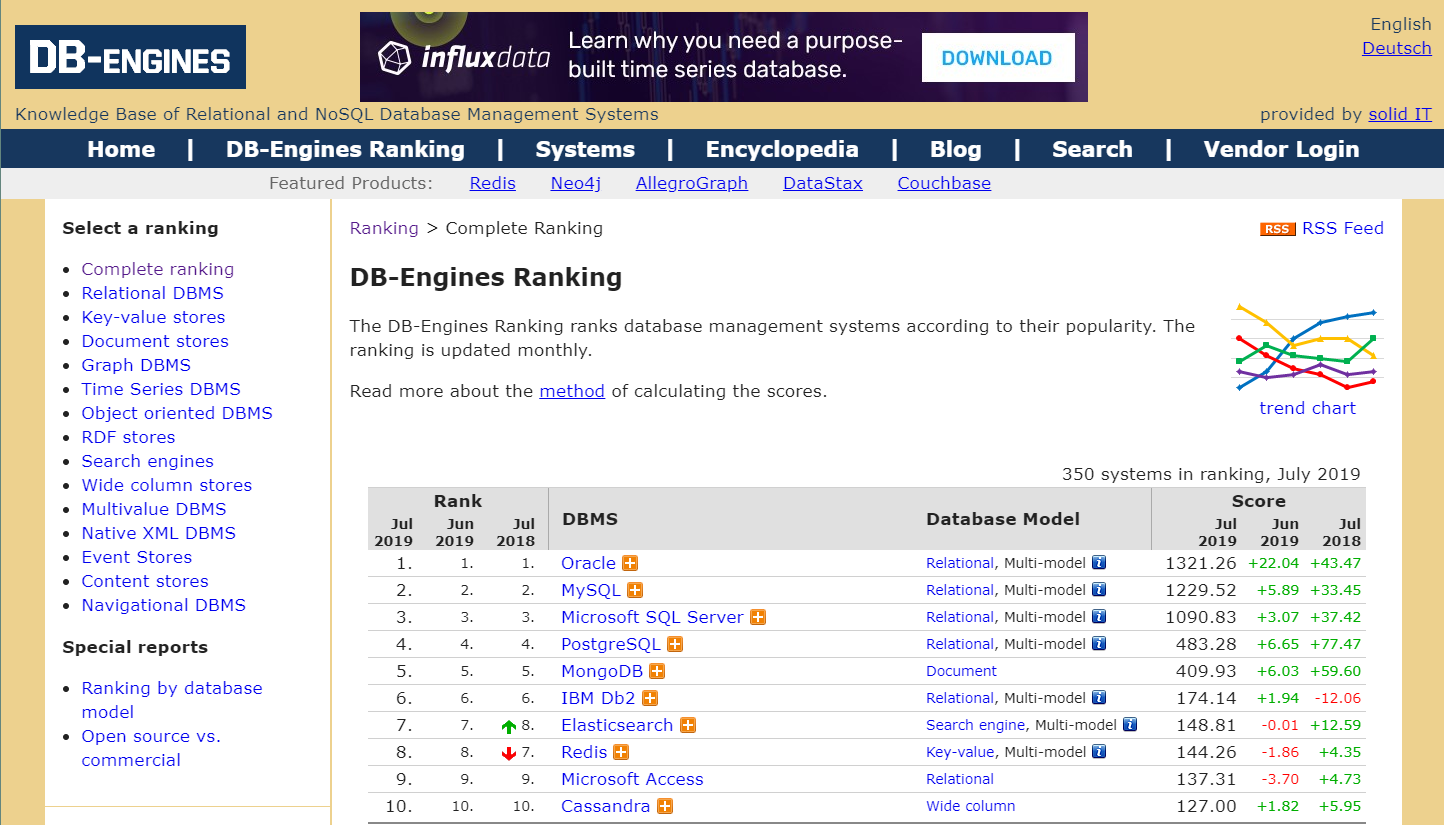Select Complete ranking in sidebar
Image resolution: width=1444 pixels, height=825 pixels.
click(158, 269)
